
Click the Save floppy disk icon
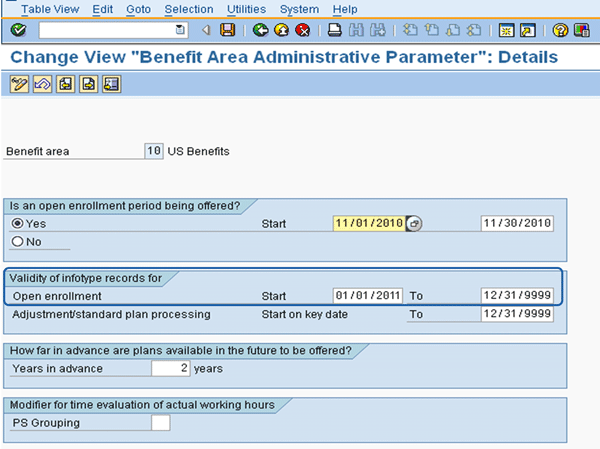228,30
